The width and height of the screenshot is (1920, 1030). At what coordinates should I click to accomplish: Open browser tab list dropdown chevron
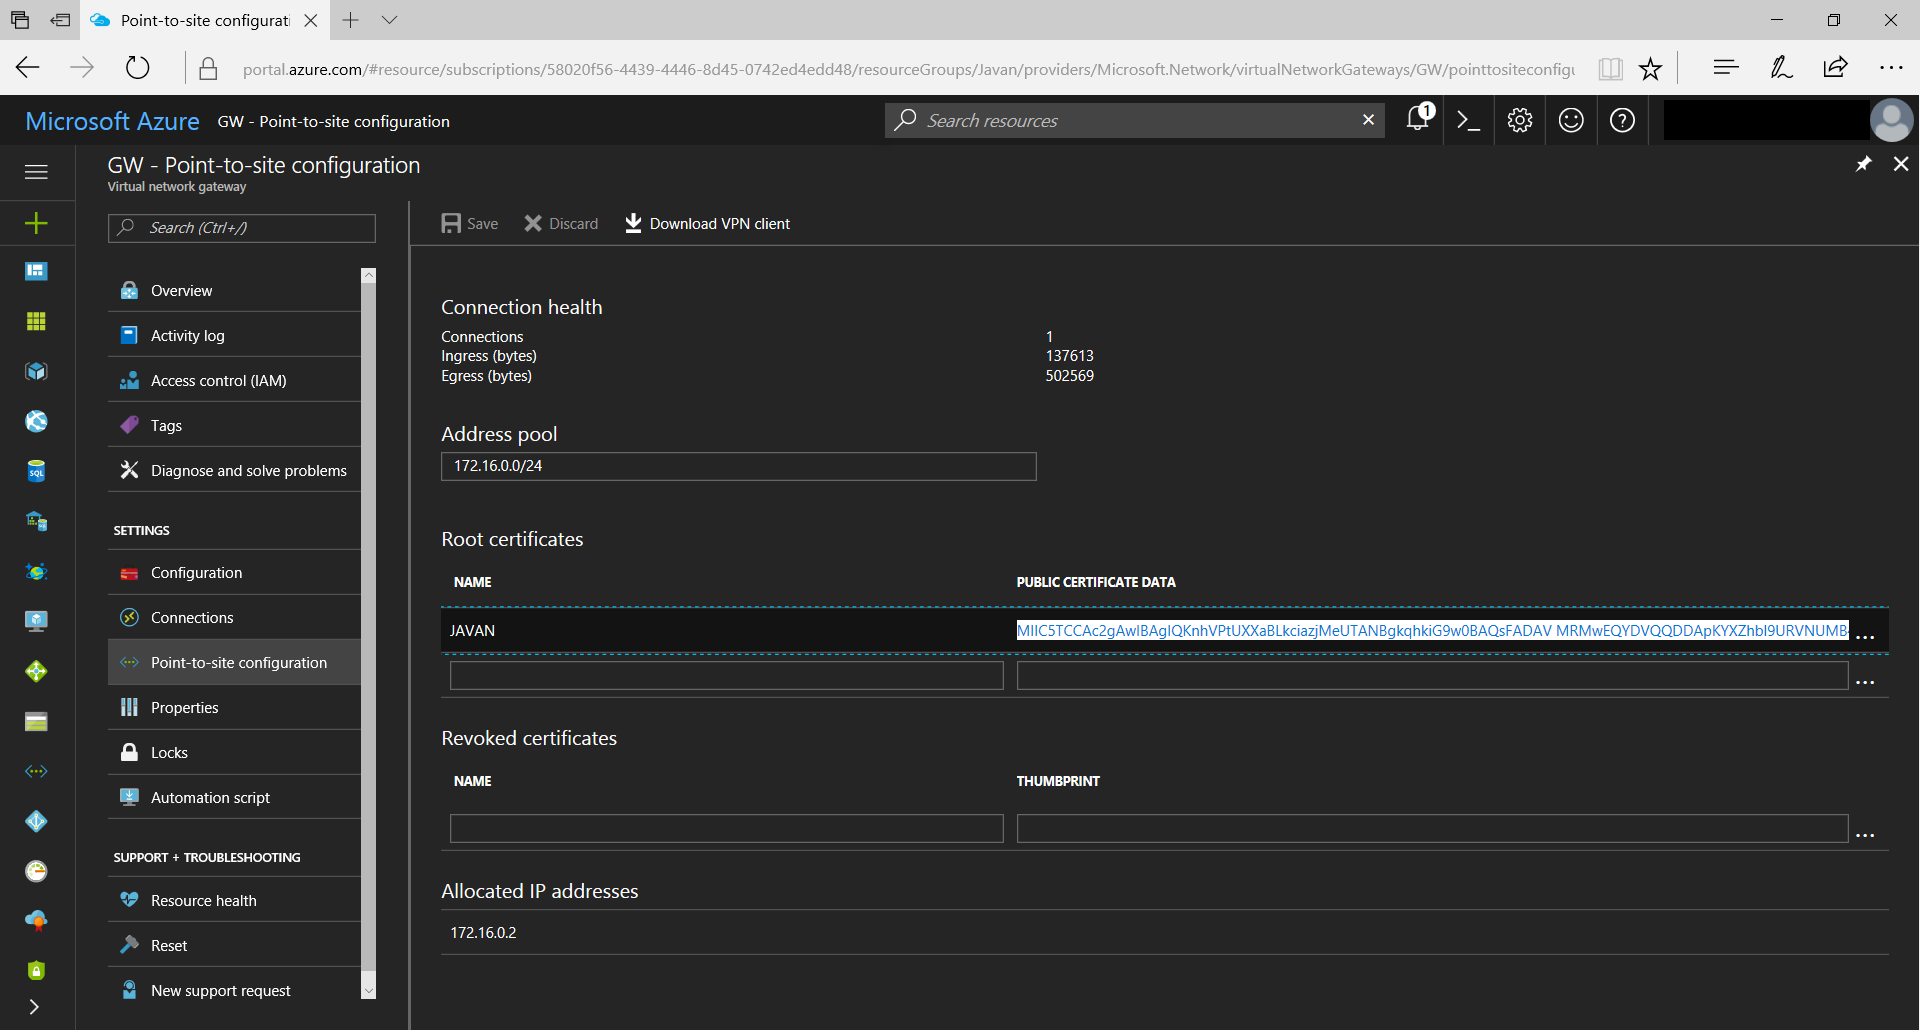coord(390,20)
